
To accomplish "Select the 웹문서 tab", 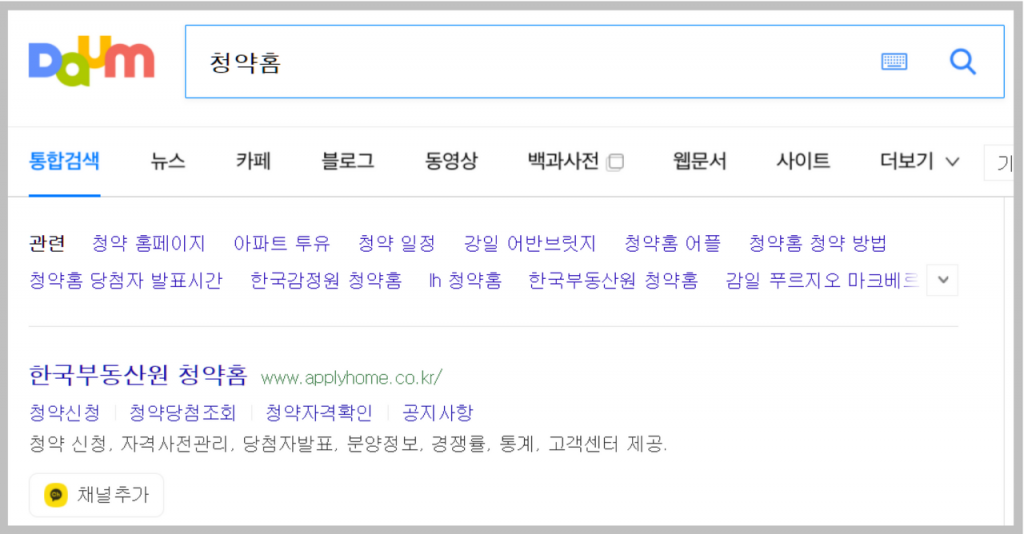I will [x=699, y=161].
